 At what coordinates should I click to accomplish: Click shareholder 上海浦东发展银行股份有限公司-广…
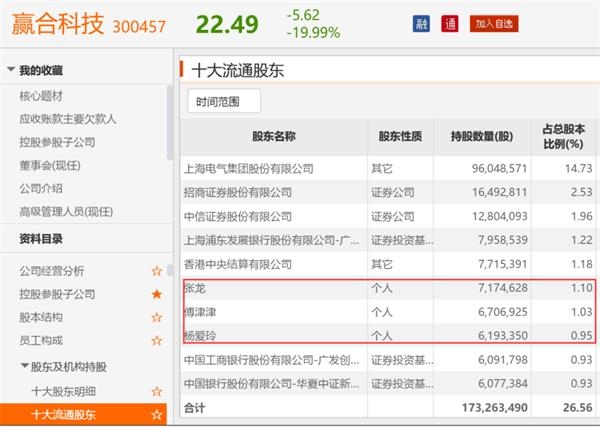click(272, 240)
